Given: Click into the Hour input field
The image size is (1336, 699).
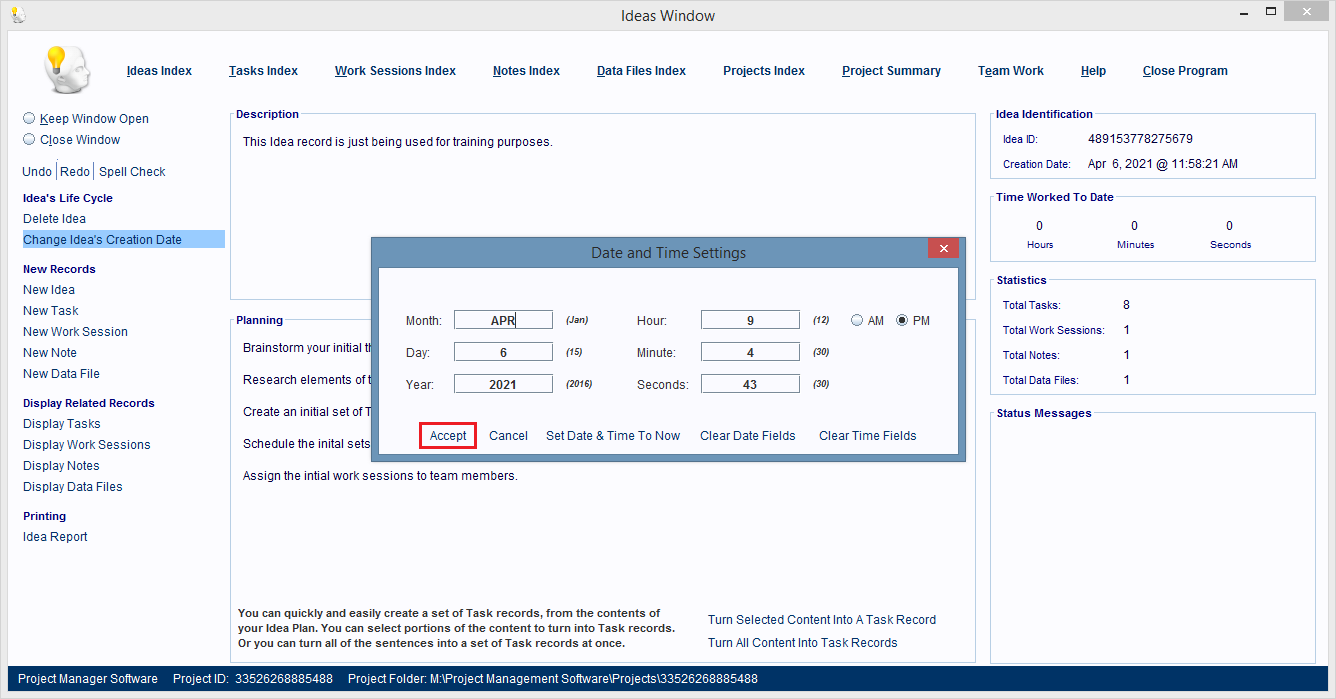Looking at the screenshot, I should 750,320.
